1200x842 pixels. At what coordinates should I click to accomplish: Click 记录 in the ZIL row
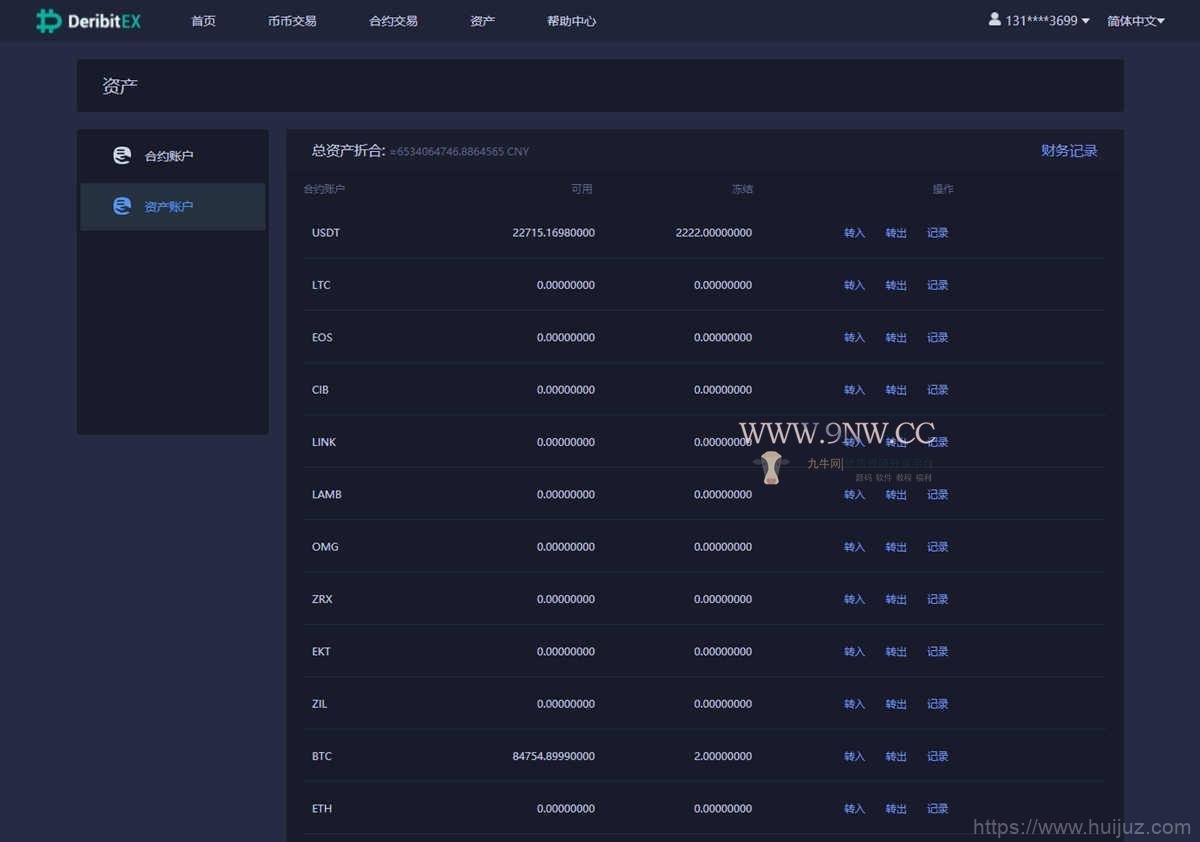pos(937,704)
